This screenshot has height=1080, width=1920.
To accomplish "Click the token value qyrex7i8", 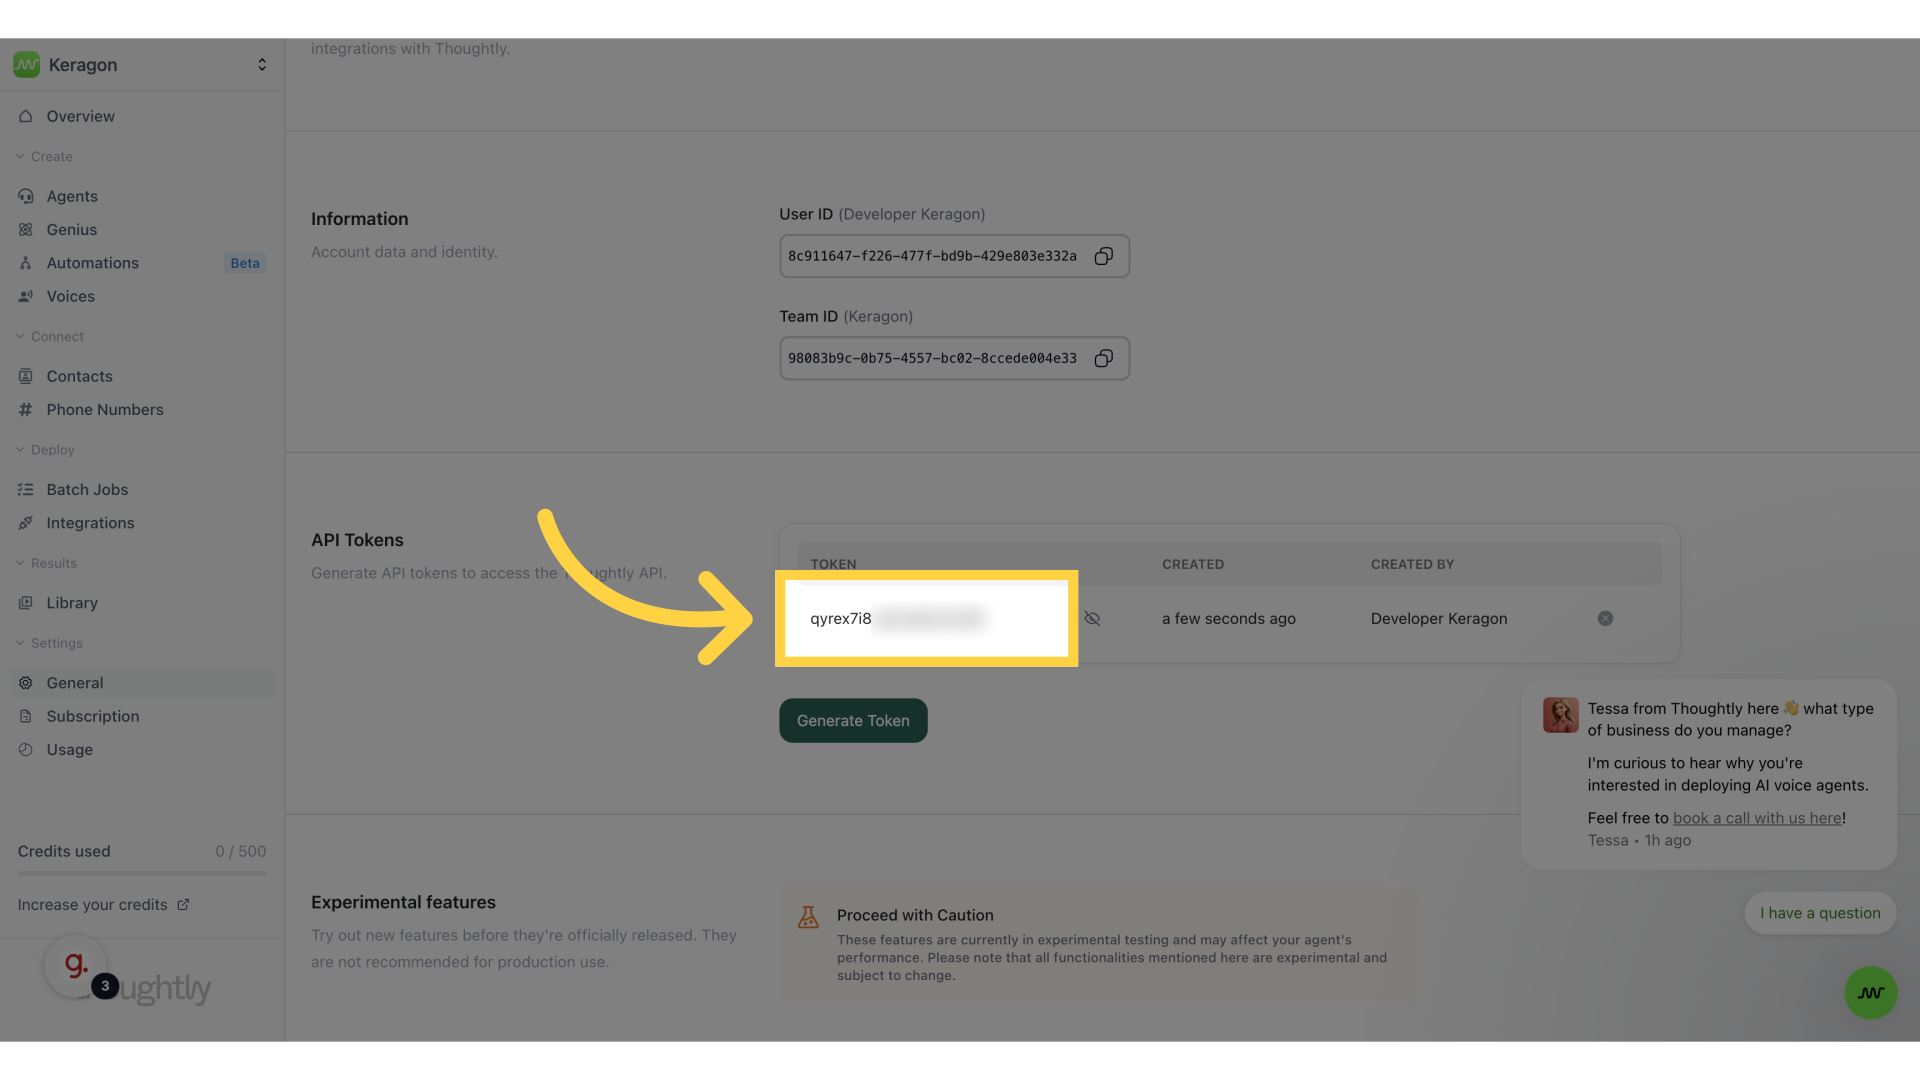I will pyautogui.click(x=840, y=619).
